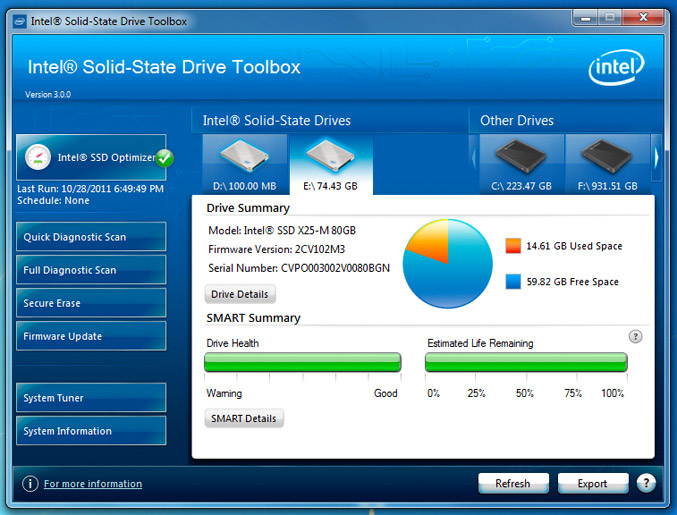677x515 pixels.
Task: Click the Model: Intel SSD X25-M 80GB text
Action: point(282,230)
